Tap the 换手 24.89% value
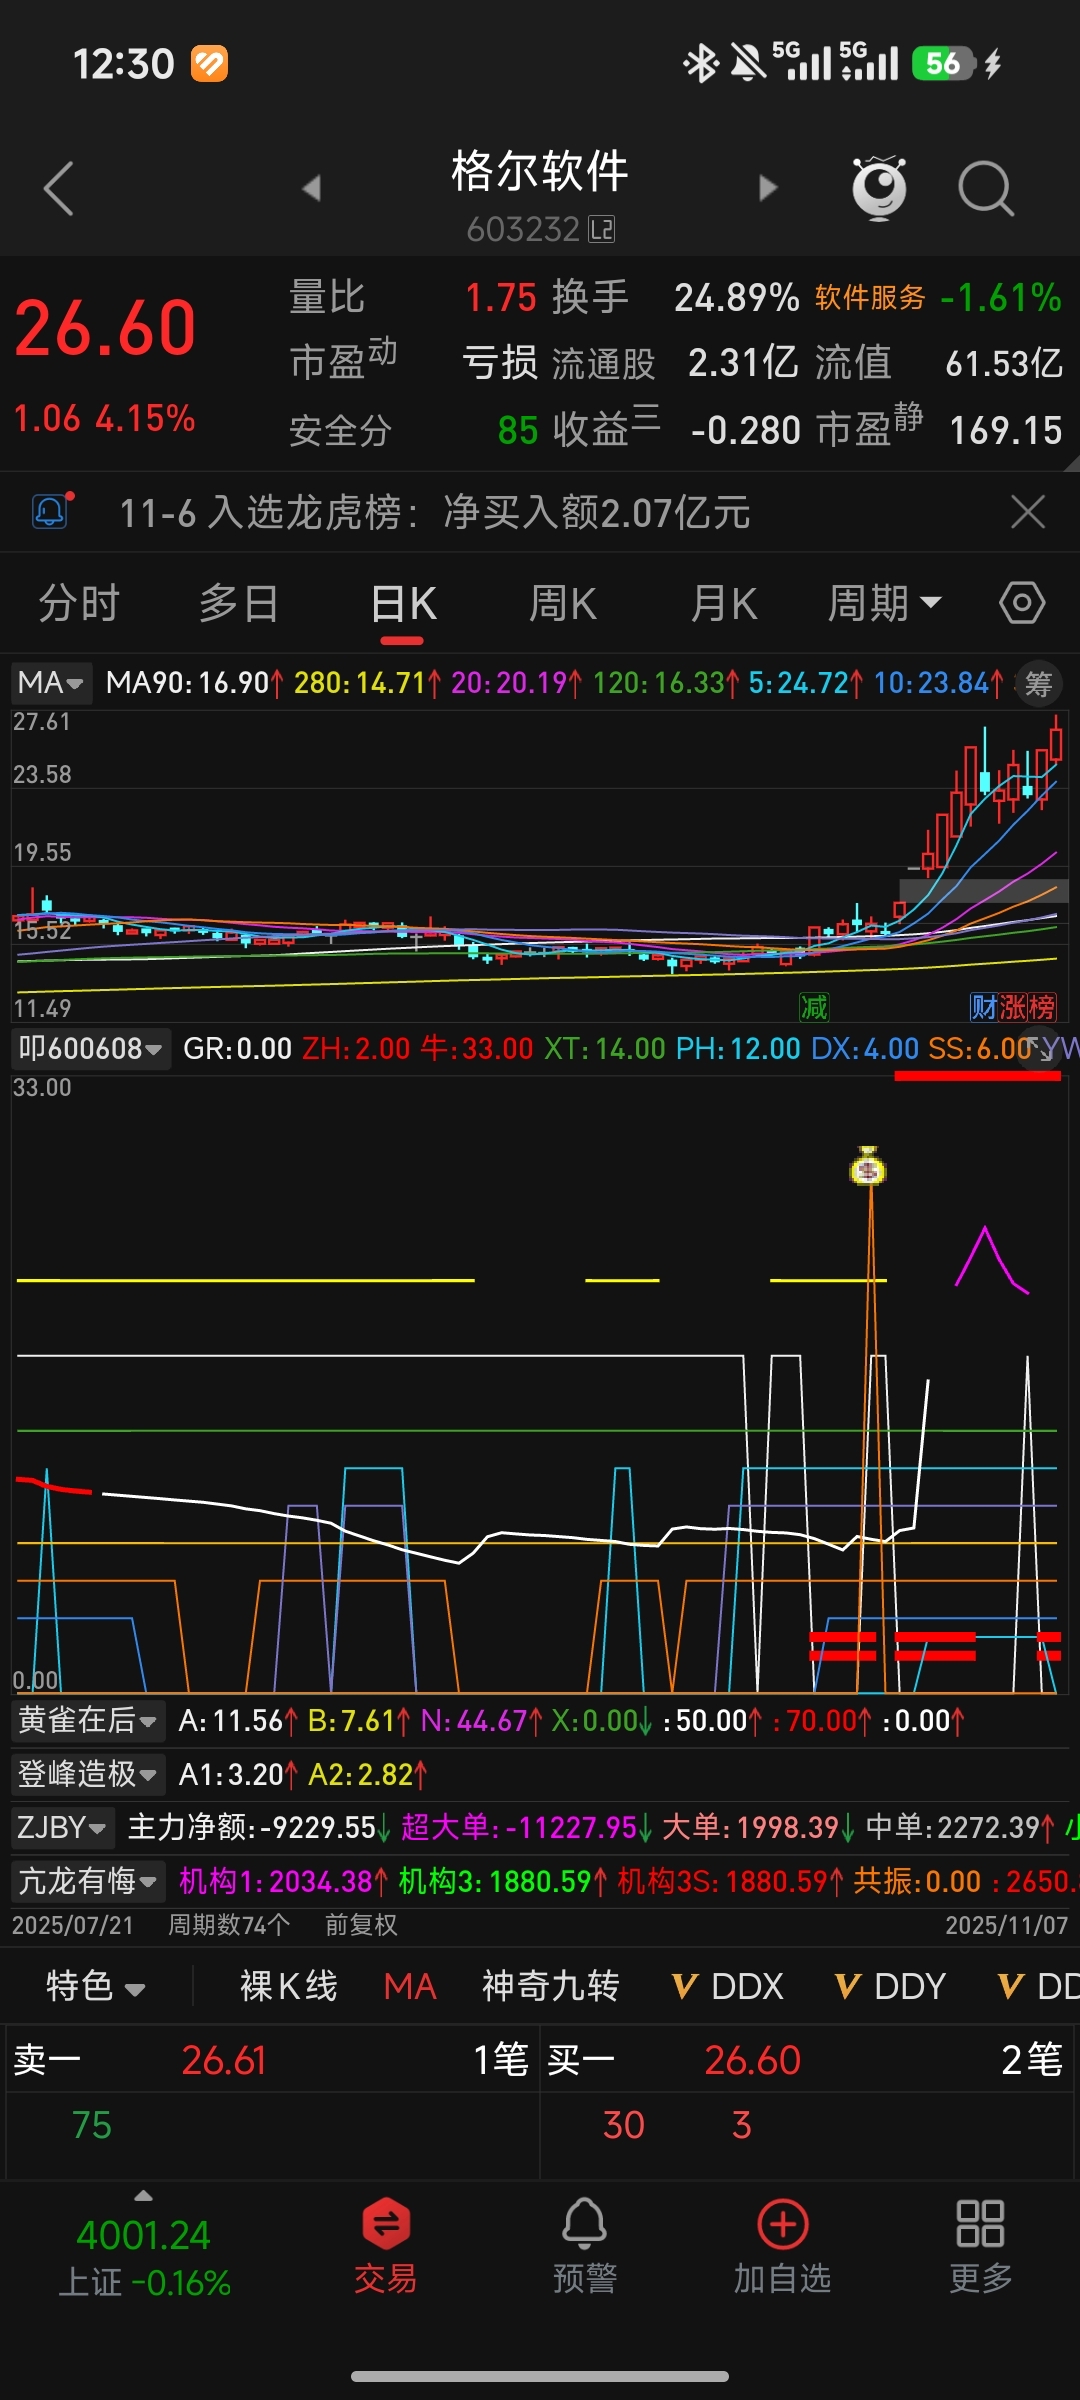This screenshot has width=1080, height=2400. [736, 297]
